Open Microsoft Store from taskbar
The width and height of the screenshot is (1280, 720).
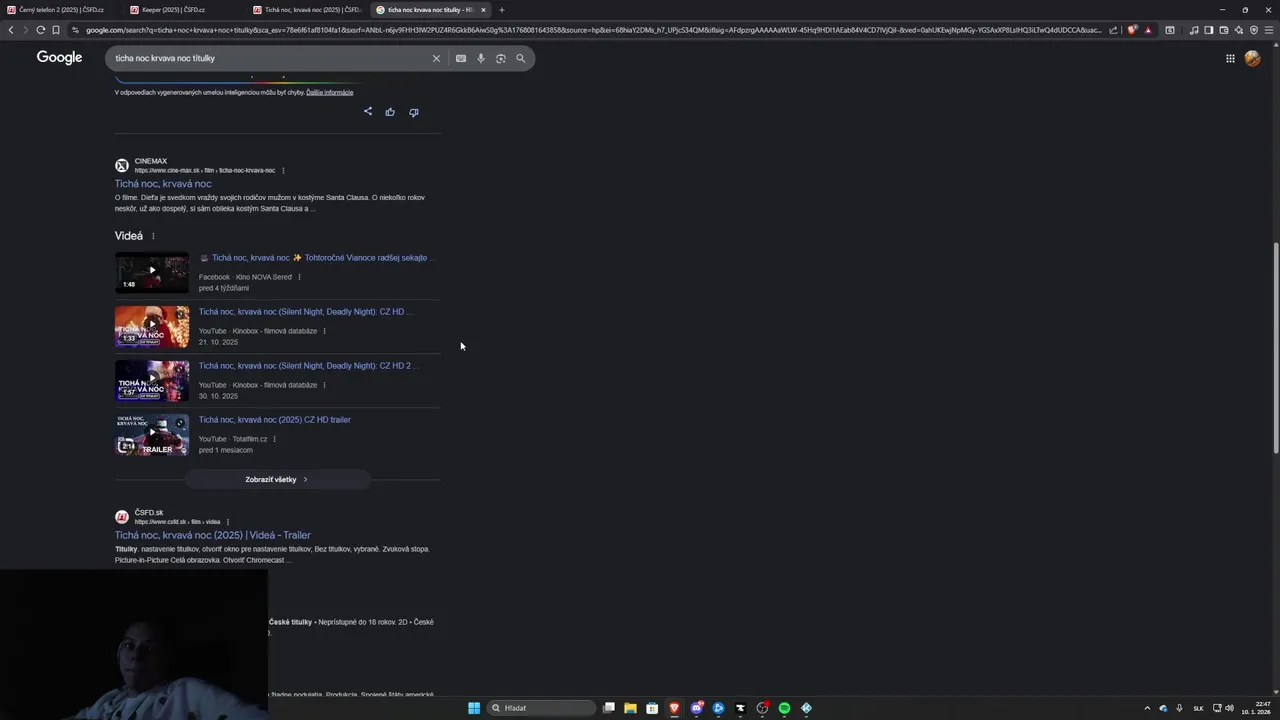point(652,708)
